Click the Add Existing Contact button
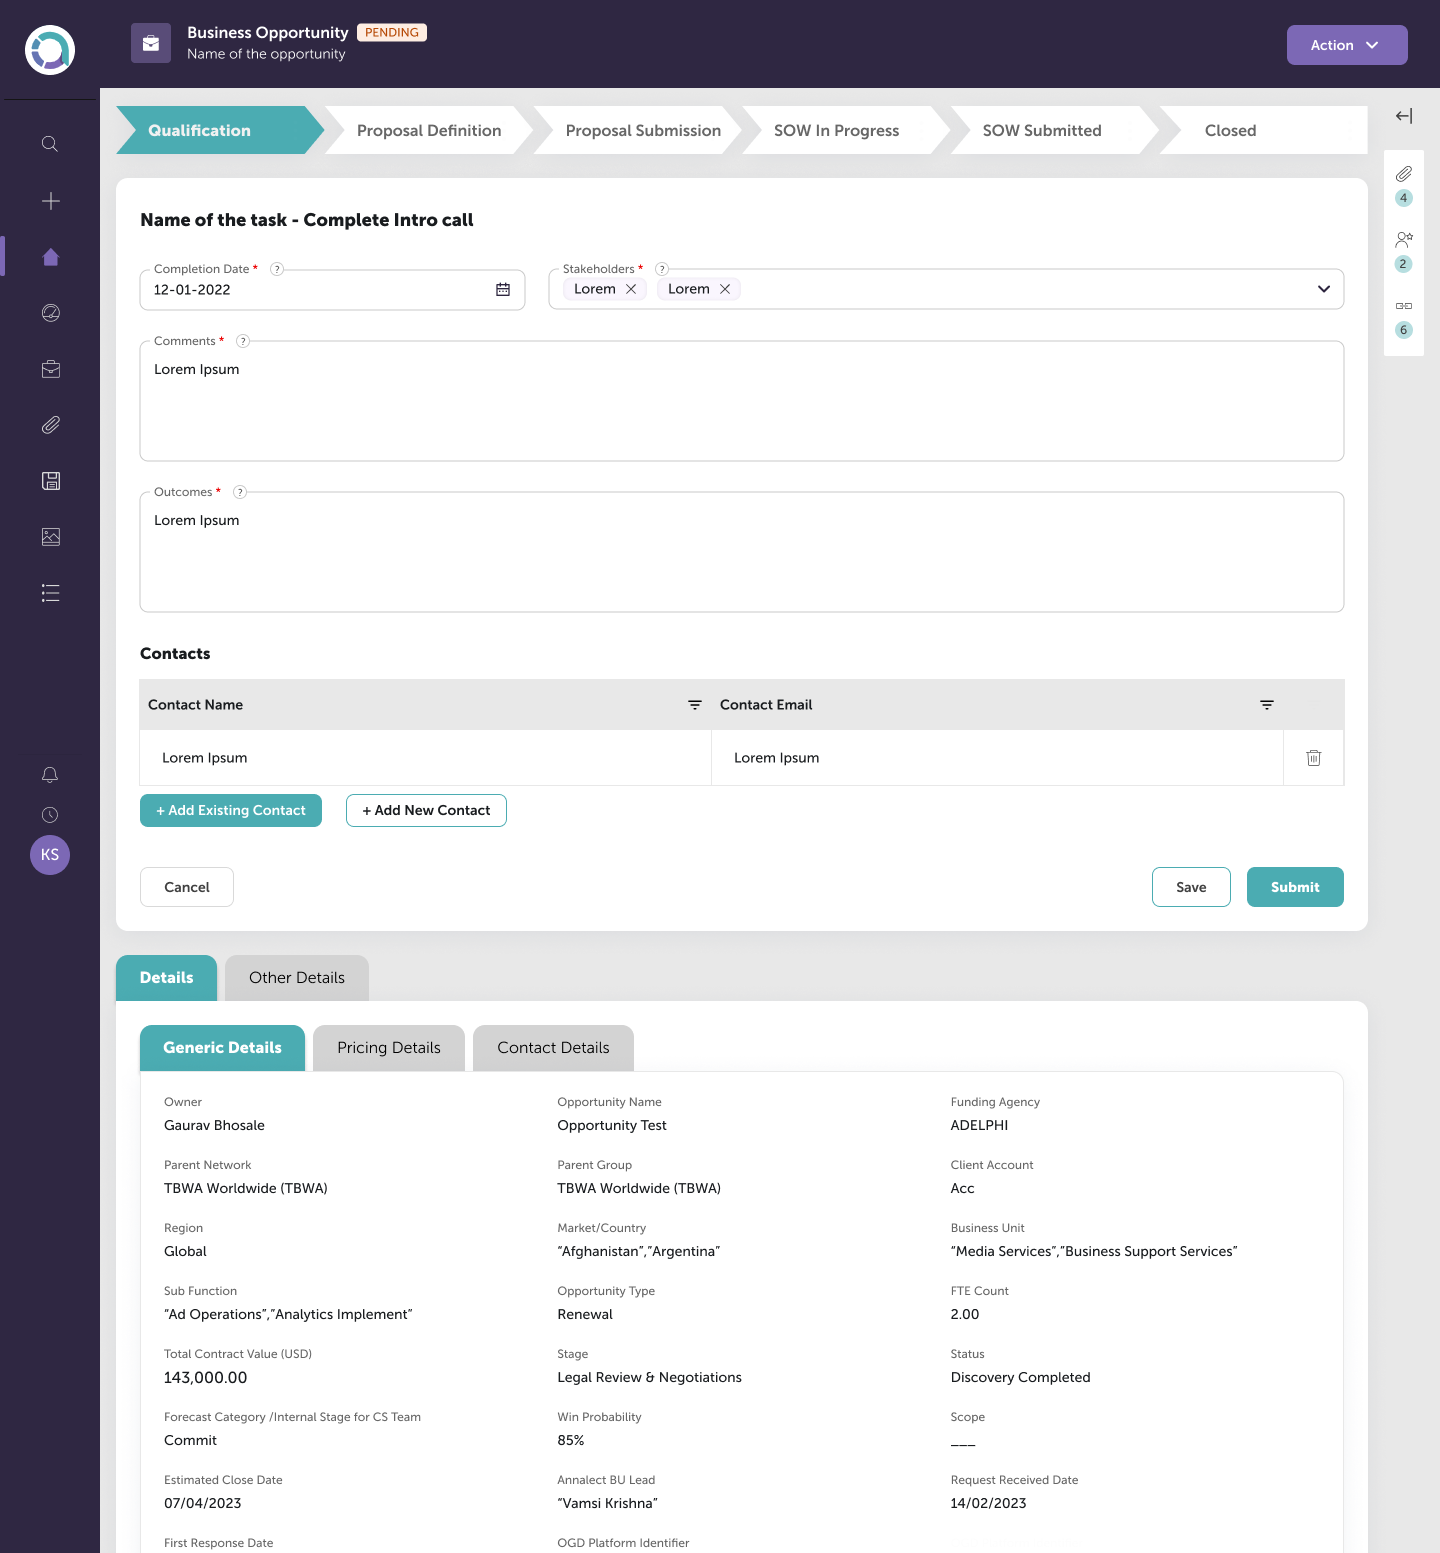The image size is (1440, 1553). (x=231, y=811)
